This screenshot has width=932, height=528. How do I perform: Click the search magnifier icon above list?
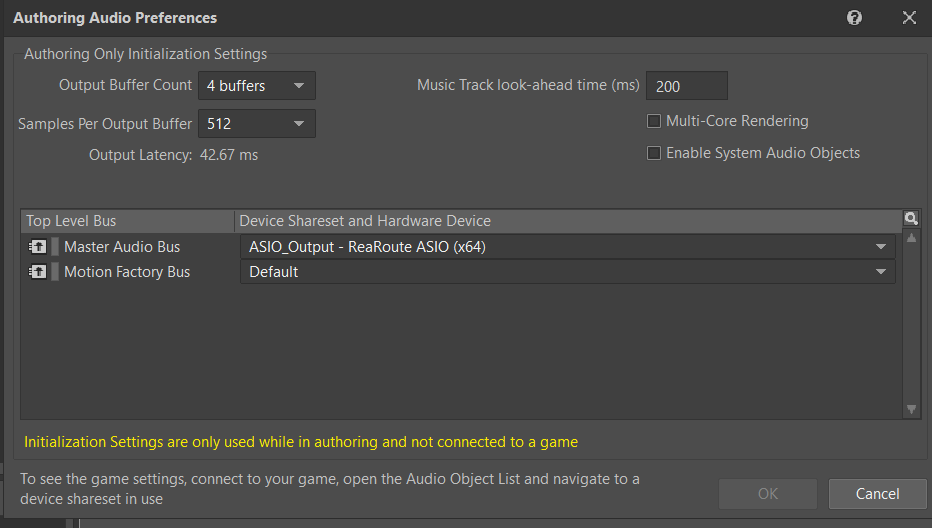[911, 219]
